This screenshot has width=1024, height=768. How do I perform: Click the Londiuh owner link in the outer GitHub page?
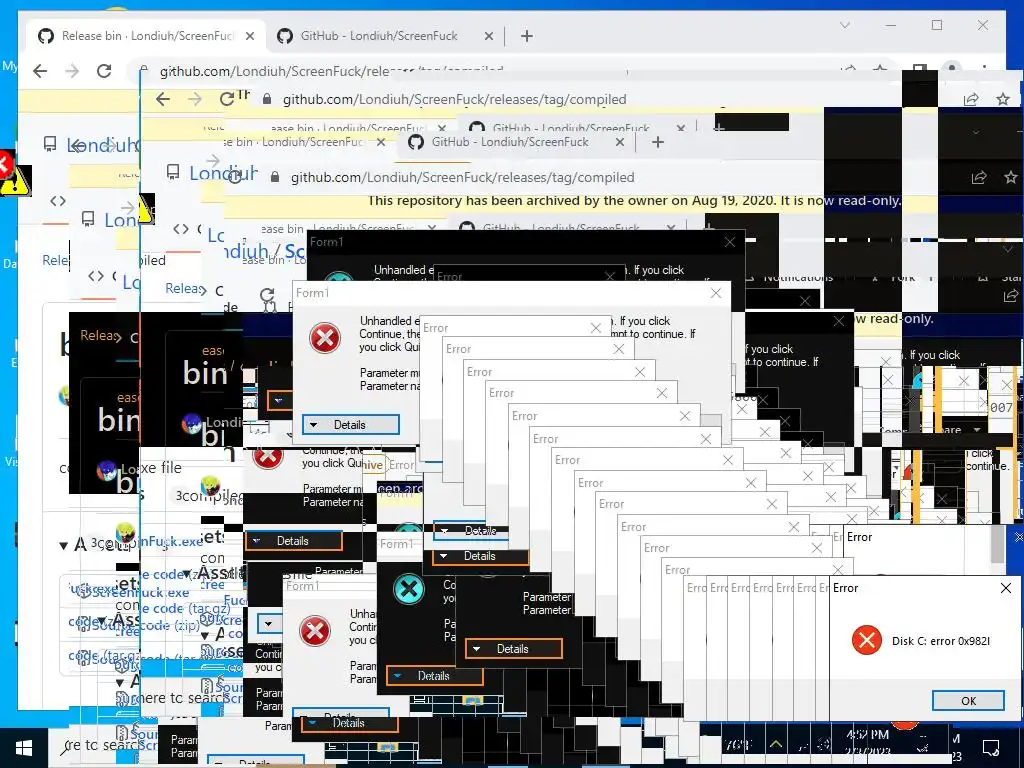[x=102, y=145]
